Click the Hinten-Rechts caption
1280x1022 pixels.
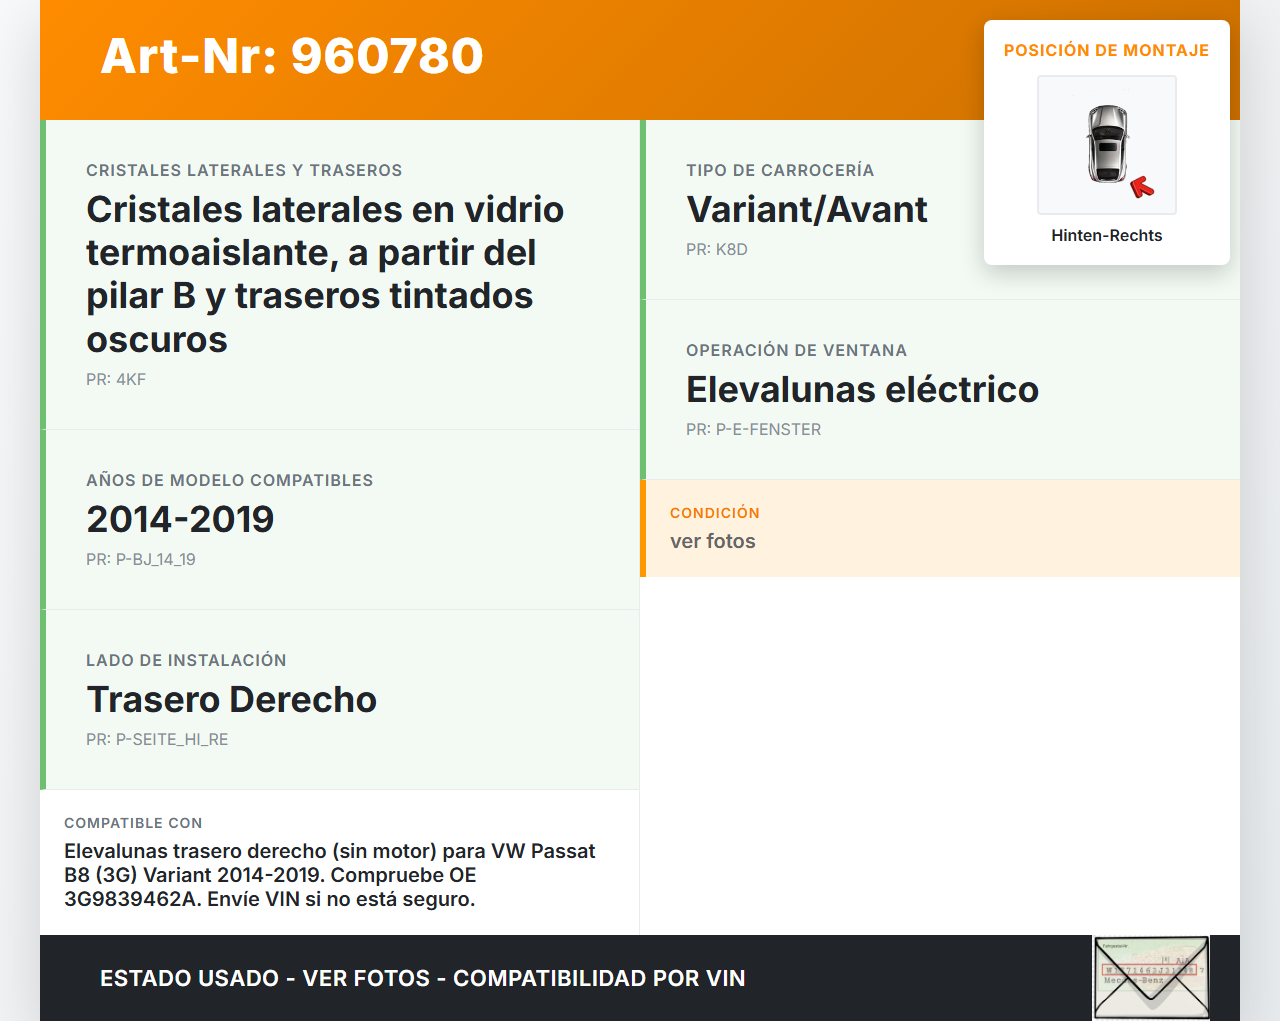click(1107, 235)
